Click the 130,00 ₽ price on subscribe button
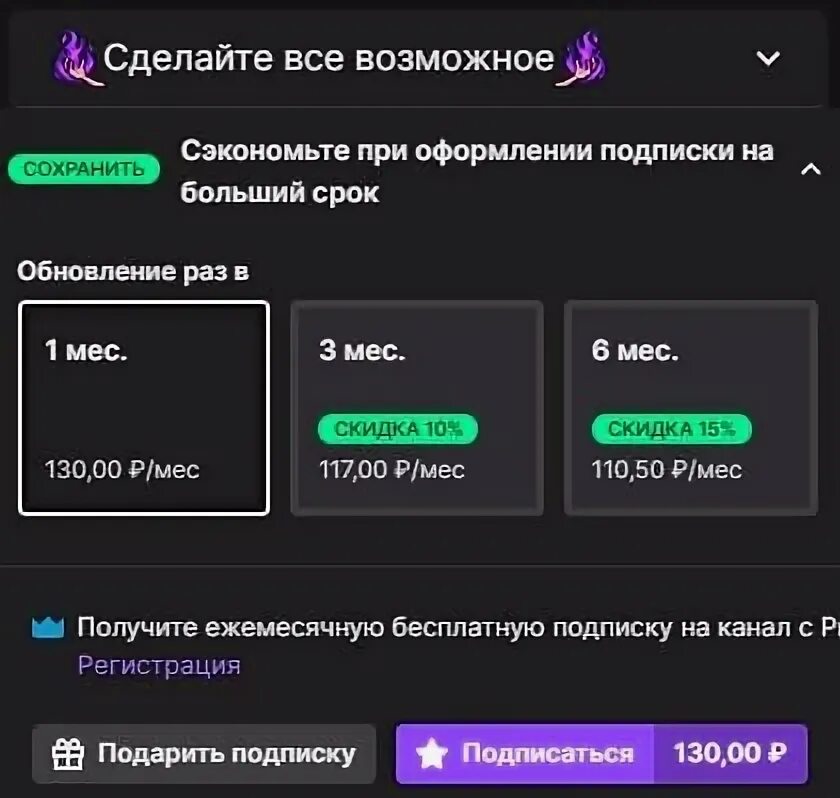The image size is (840, 798). [730, 753]
